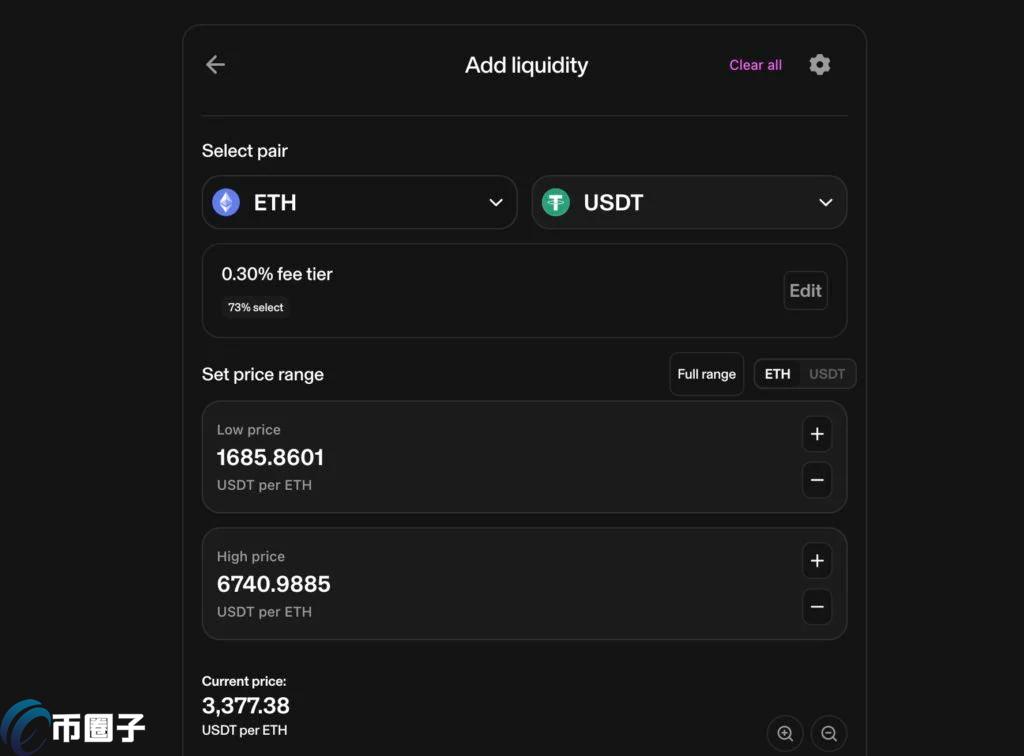1024x756 pixels.
Task: Increase High price with plus button
Action: coord(817,561)
